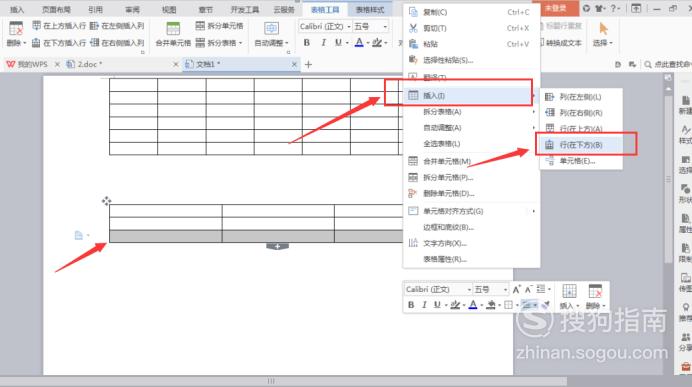Open Split Table (拆分表格) ribbon dropdown
692x387 pixels.
tap(219, 43)
